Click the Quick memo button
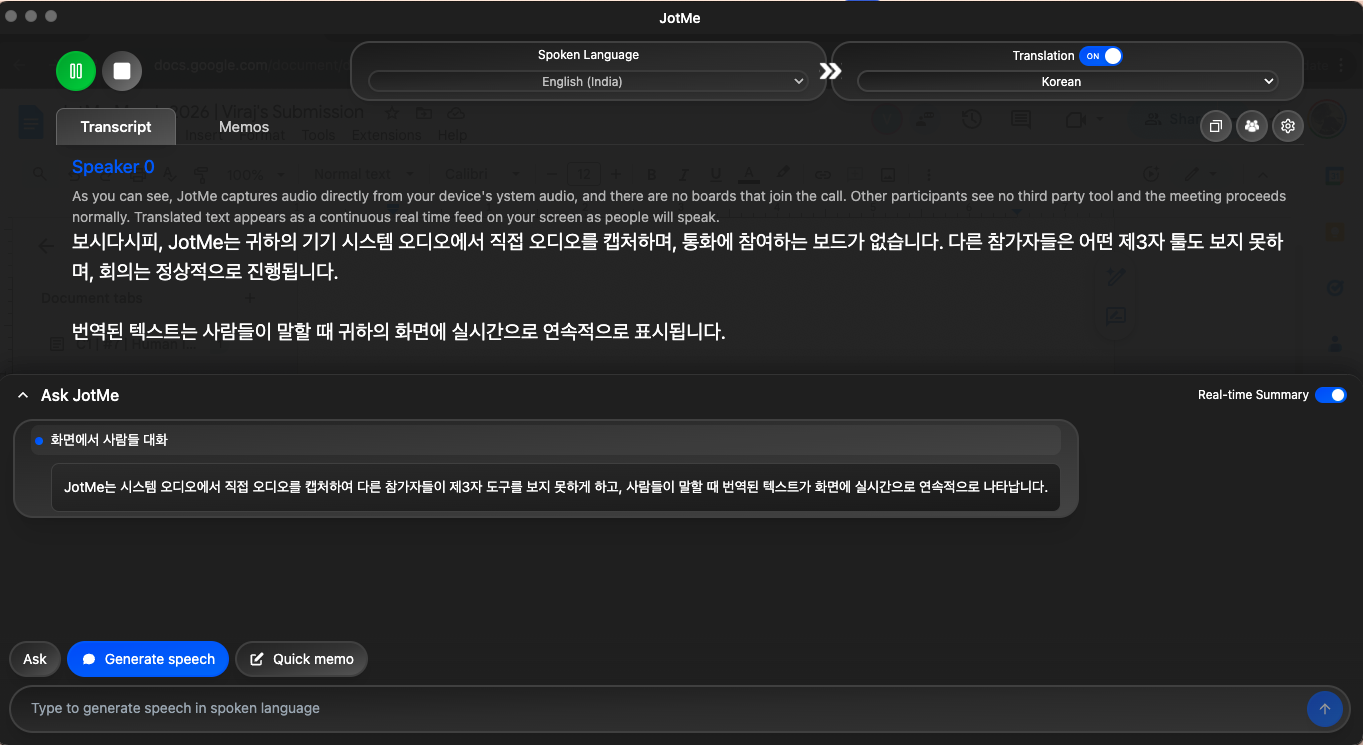Image resolution: width=1363 pixels, height=745 pixels. point(301,659)
